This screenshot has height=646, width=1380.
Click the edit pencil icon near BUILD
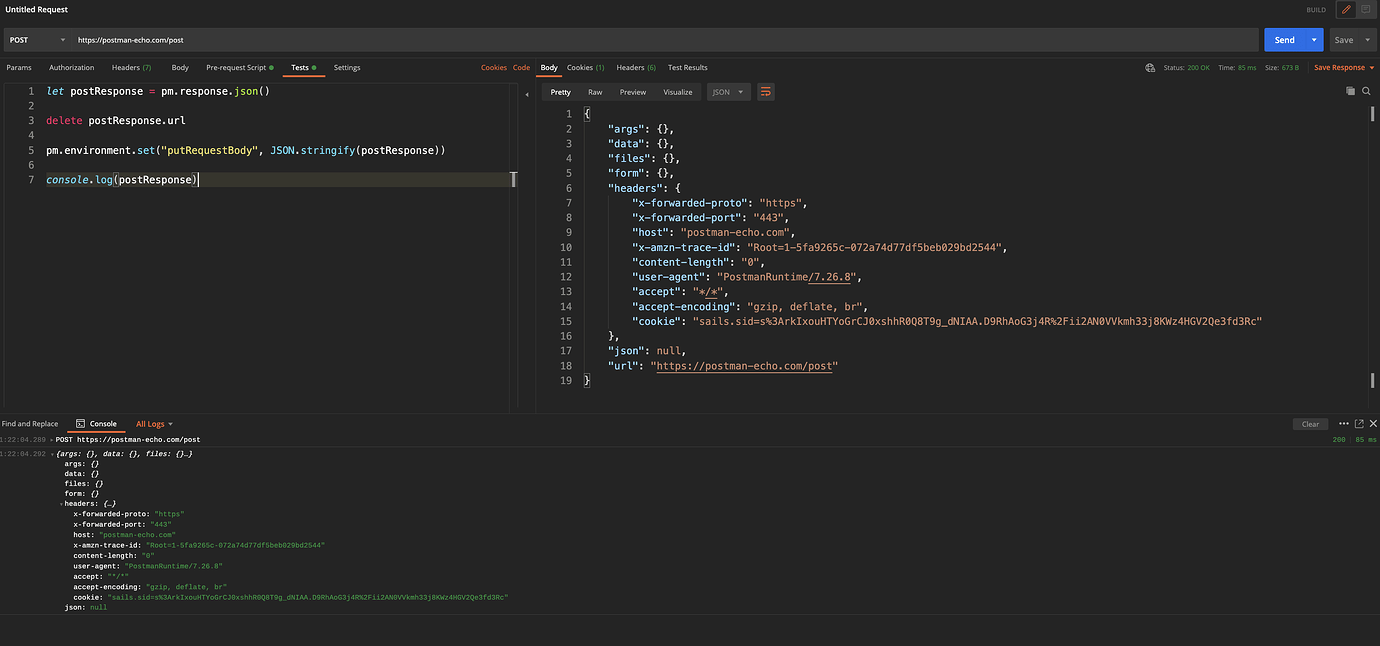point(1345,9)
